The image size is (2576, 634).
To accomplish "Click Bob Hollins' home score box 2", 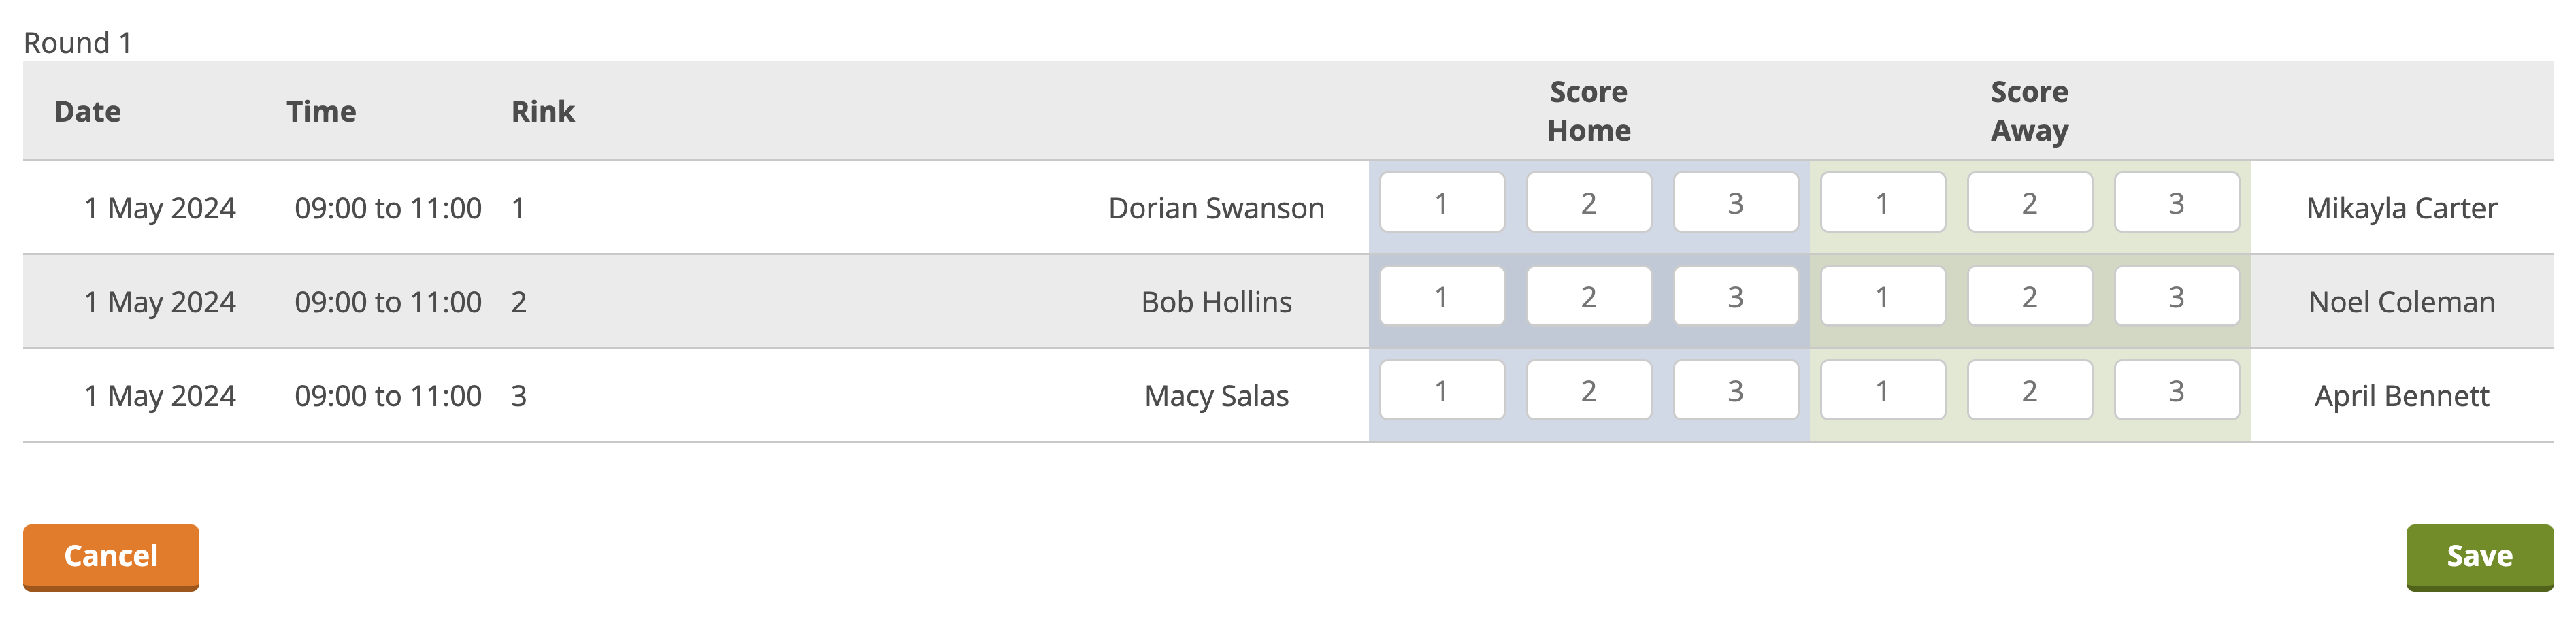I will tap(1589, 297).
